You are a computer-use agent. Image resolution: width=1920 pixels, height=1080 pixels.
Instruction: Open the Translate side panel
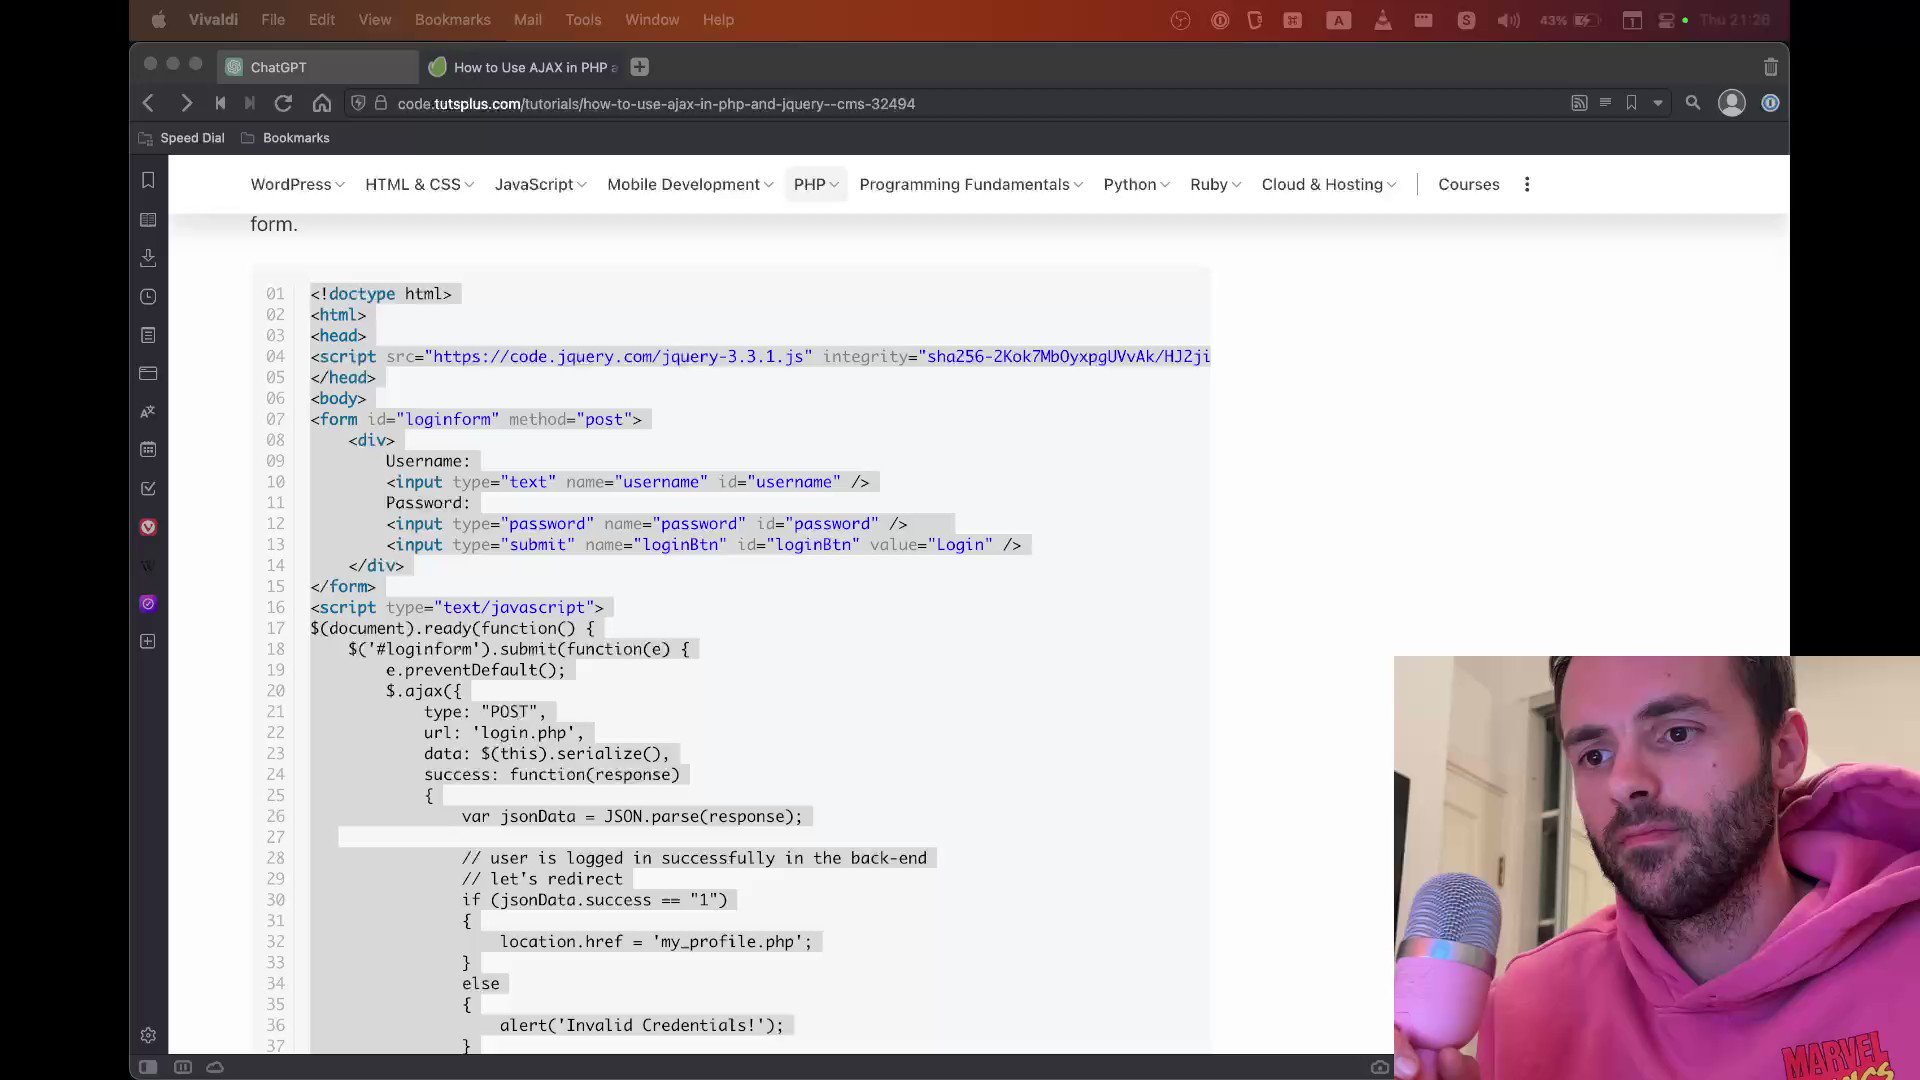click(148, 411)
